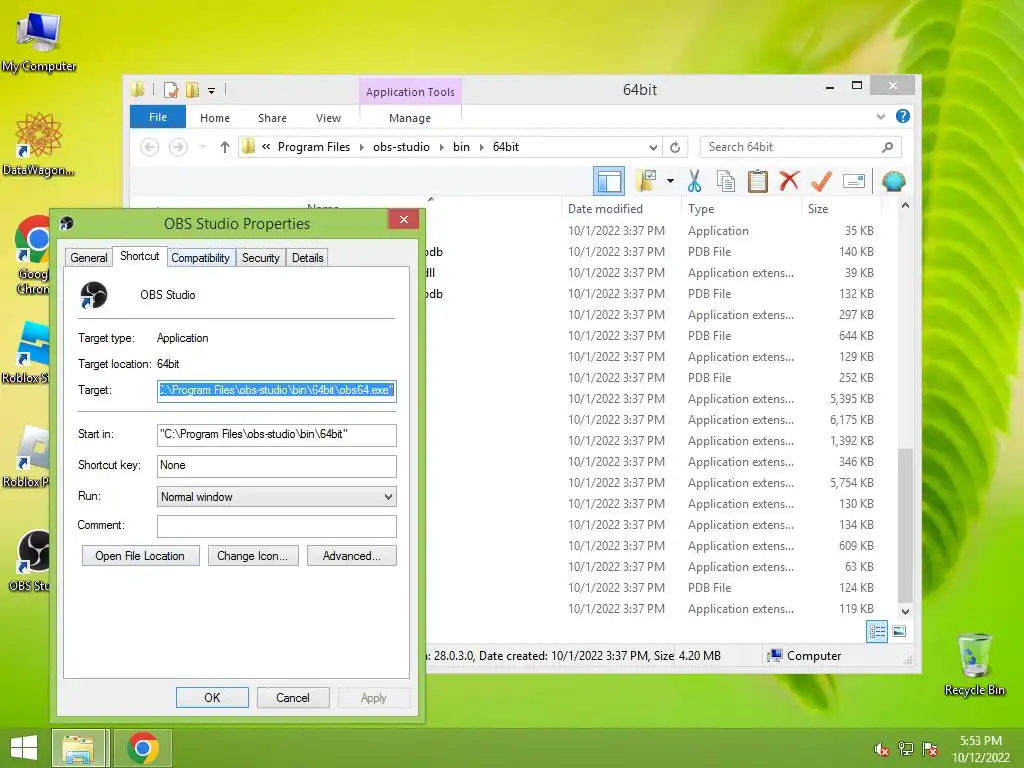Click the network tray icon
Viewport: 1024px width, 768px height.
pyautogui.click(x=906, y=749)
